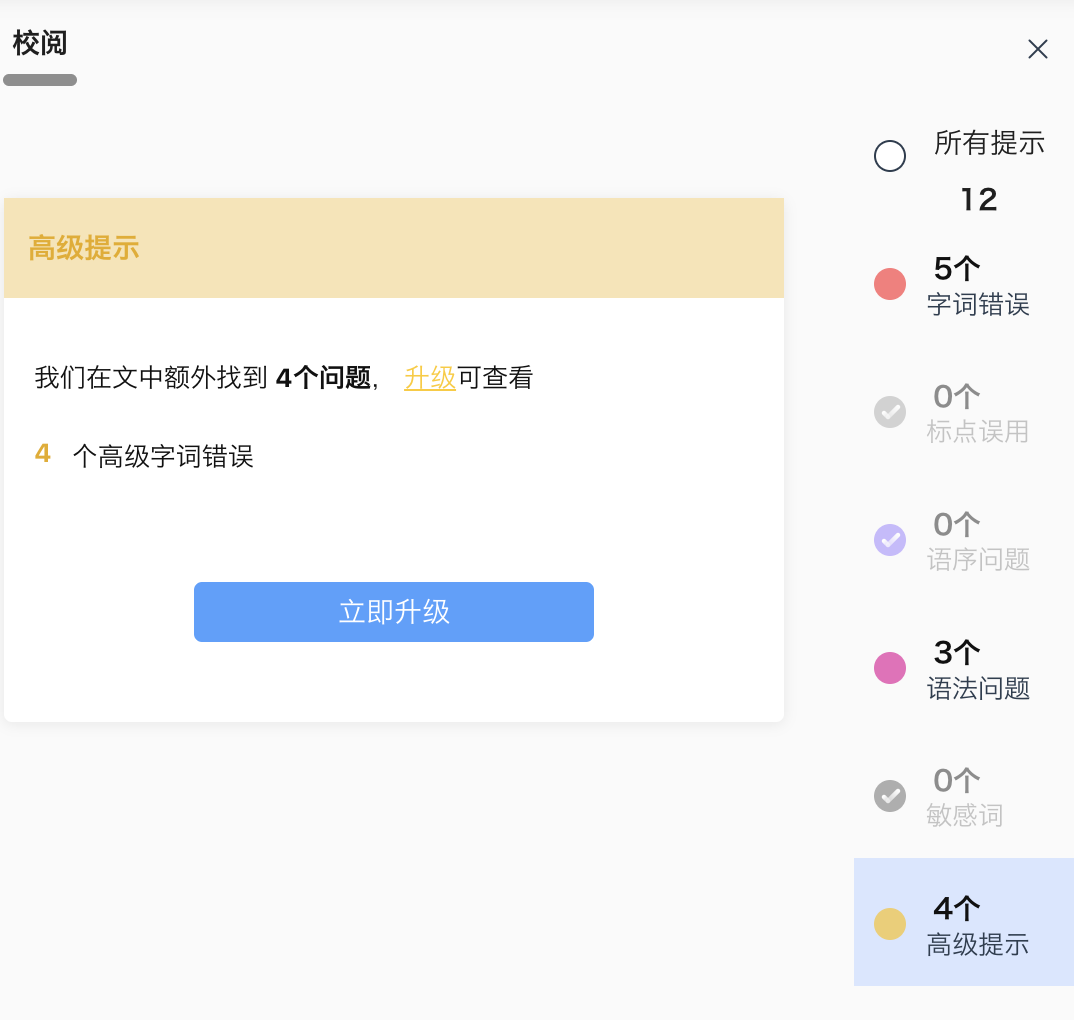Filter by 3个 语法问题 label
The image size is (1074, 1020).
tap(977, 670)
